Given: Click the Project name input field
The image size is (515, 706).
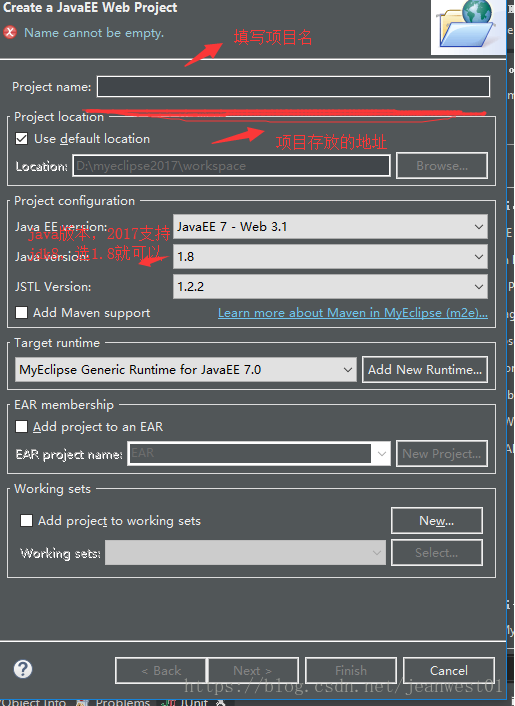Looking at the screenshot, I should coord(294,86).
